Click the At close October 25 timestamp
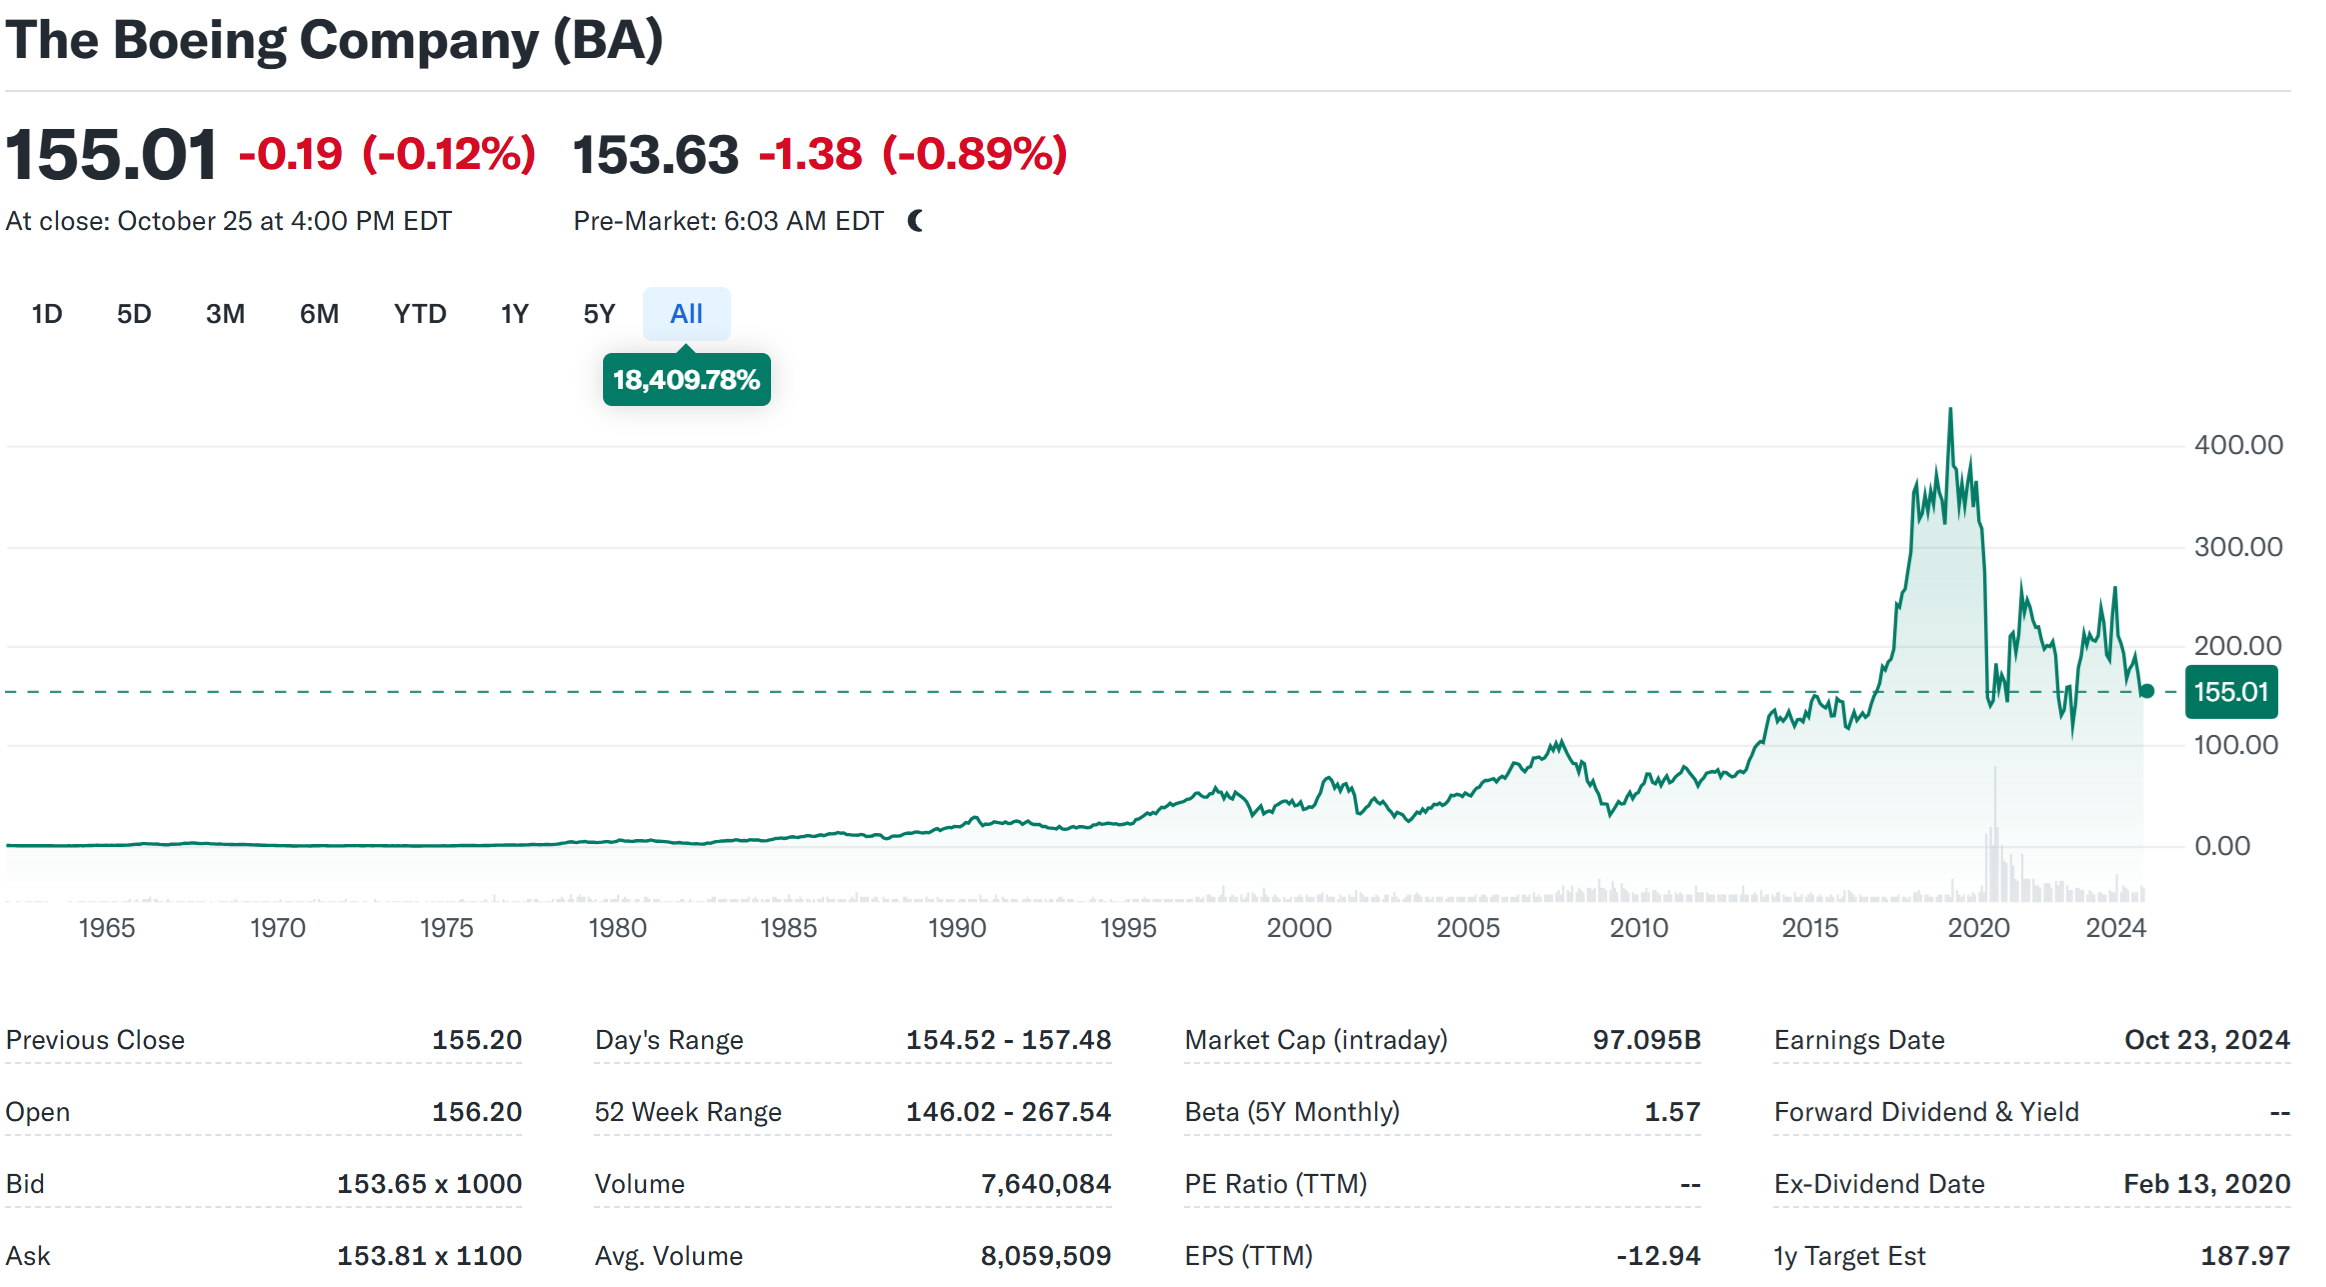The height and width of the screenshot is (1287, 2326). (228, 221)
